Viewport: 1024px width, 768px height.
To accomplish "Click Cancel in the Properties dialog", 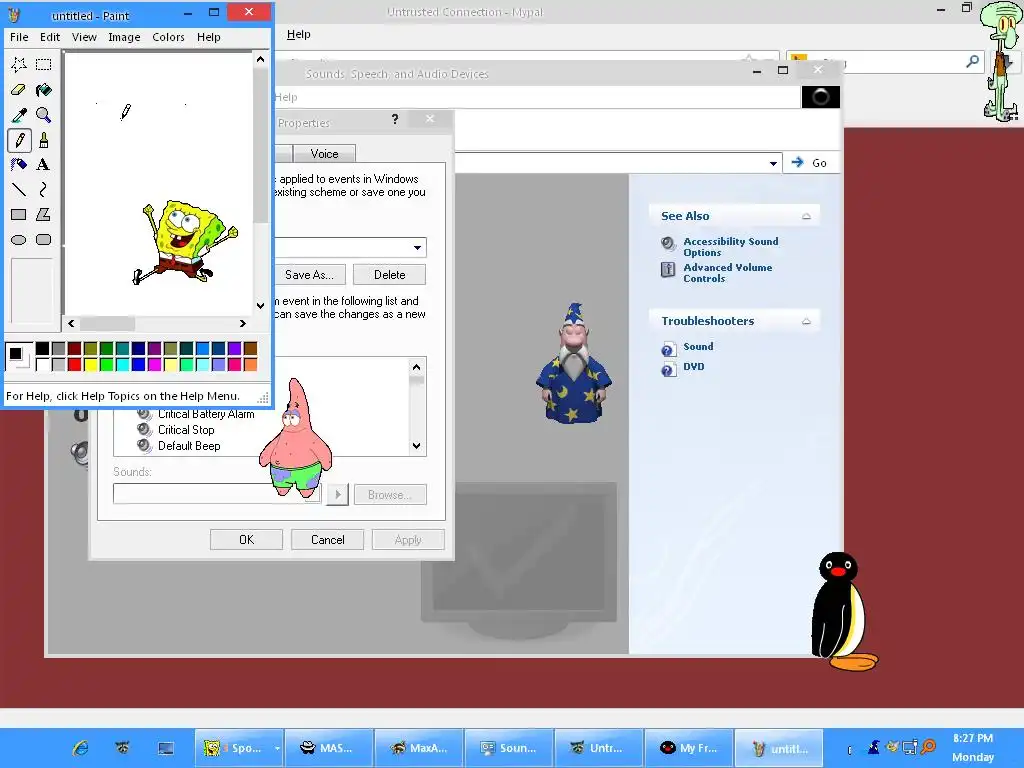I will tap(327, 539).
